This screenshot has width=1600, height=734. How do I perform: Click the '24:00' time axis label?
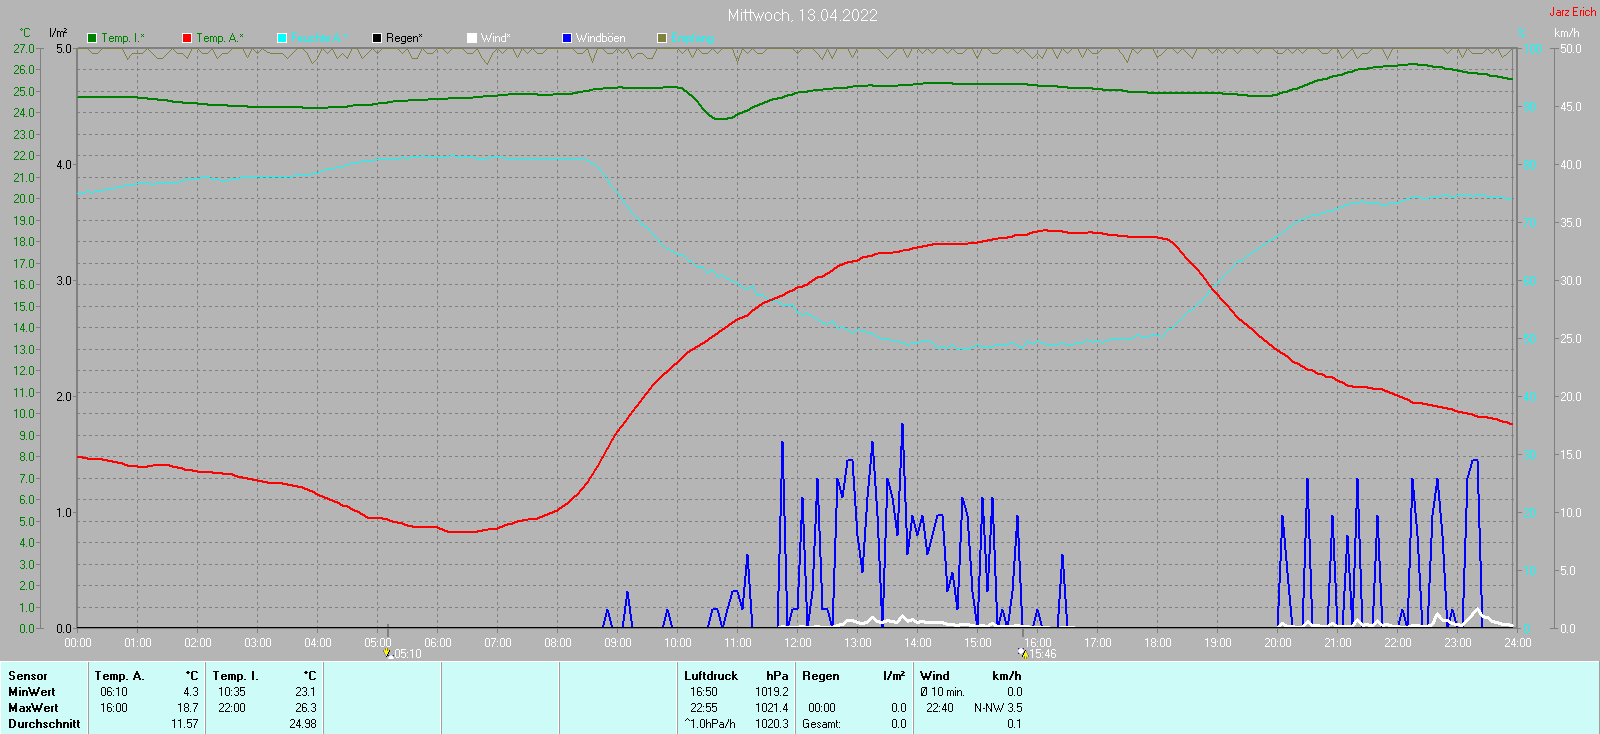click(1518, 643)
